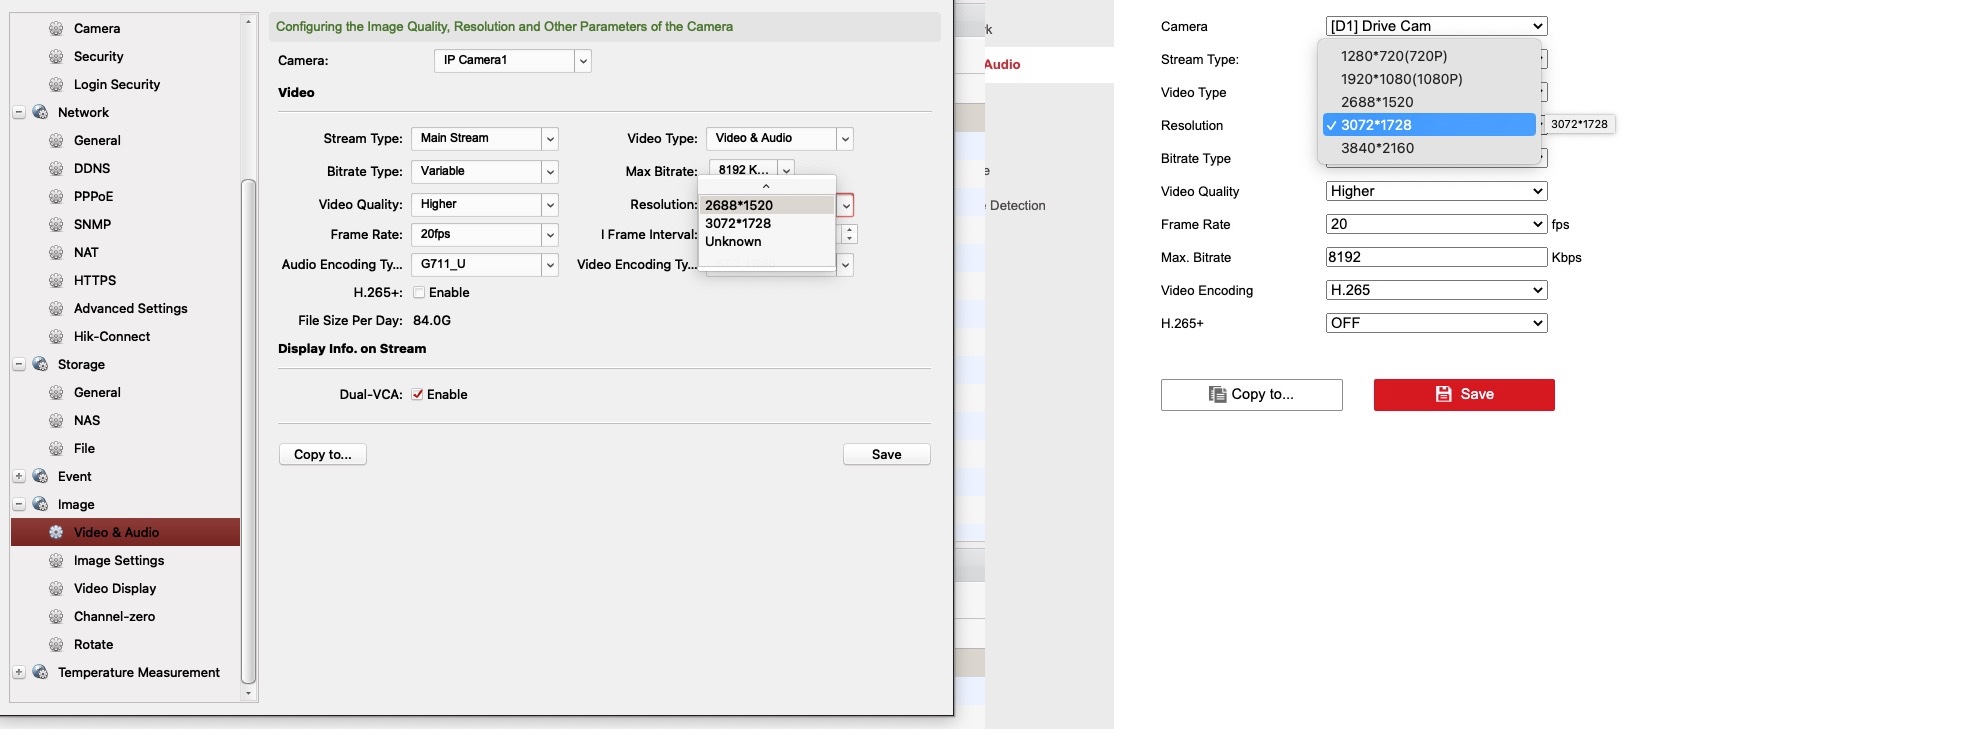Open the Frame Rate dropdown showing 20fps
1970x729 pixels.
pyautogui.click(x=484, y=235)
